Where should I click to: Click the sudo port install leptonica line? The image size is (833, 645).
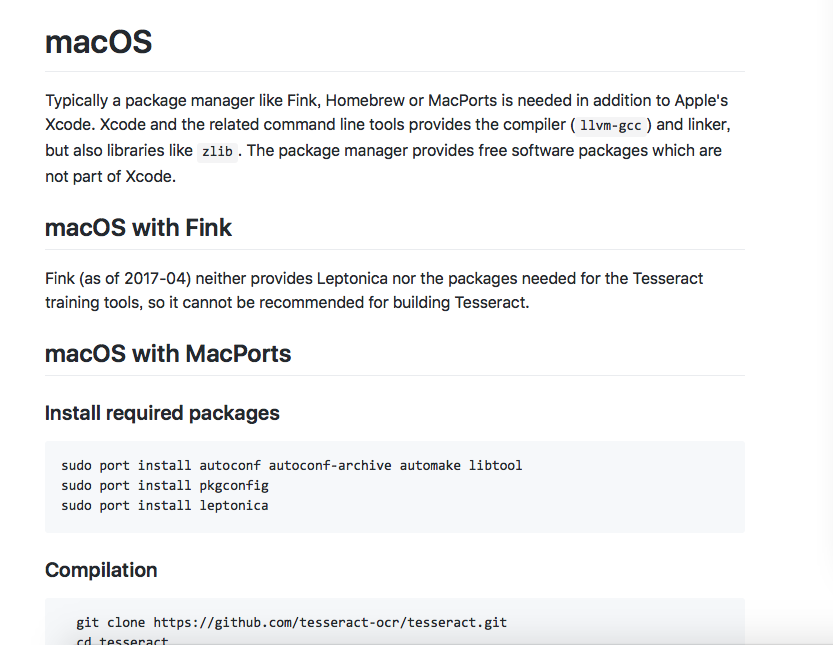pyautogui.click(x=165, y=505)
